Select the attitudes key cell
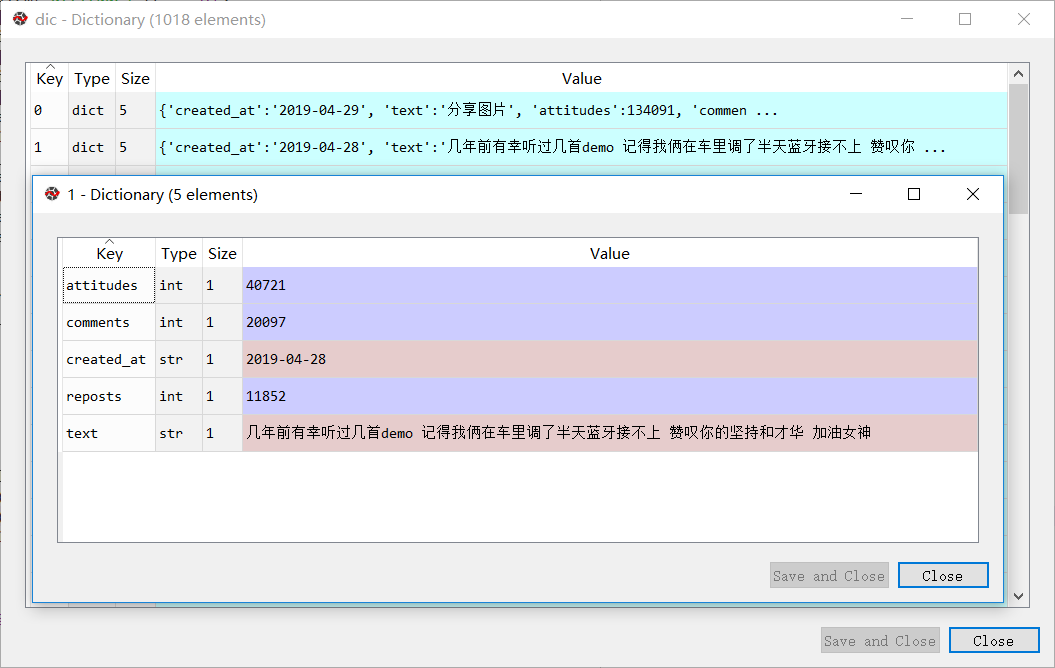 tap(109, 285)
